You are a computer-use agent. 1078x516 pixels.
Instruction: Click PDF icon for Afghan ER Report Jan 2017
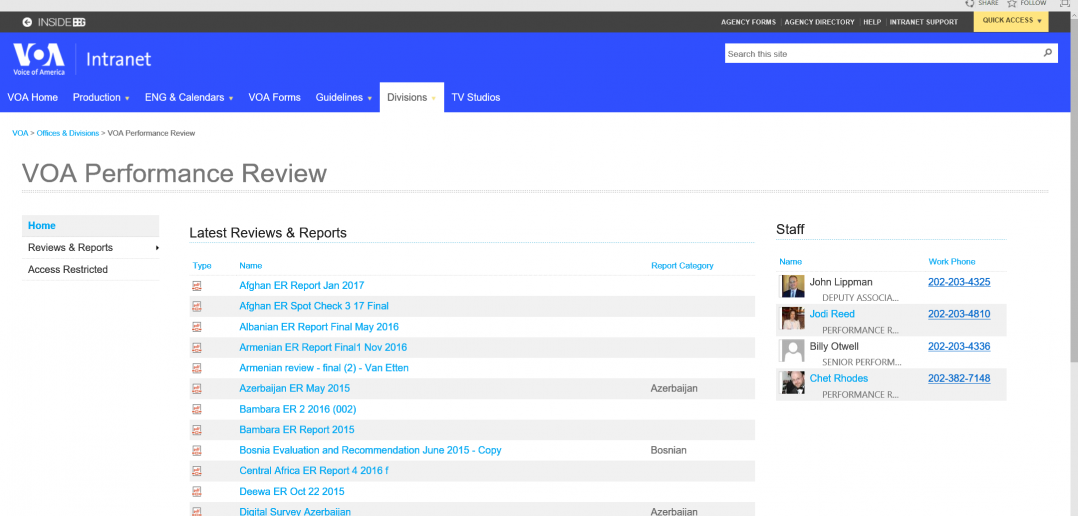[x=197, y=286]
